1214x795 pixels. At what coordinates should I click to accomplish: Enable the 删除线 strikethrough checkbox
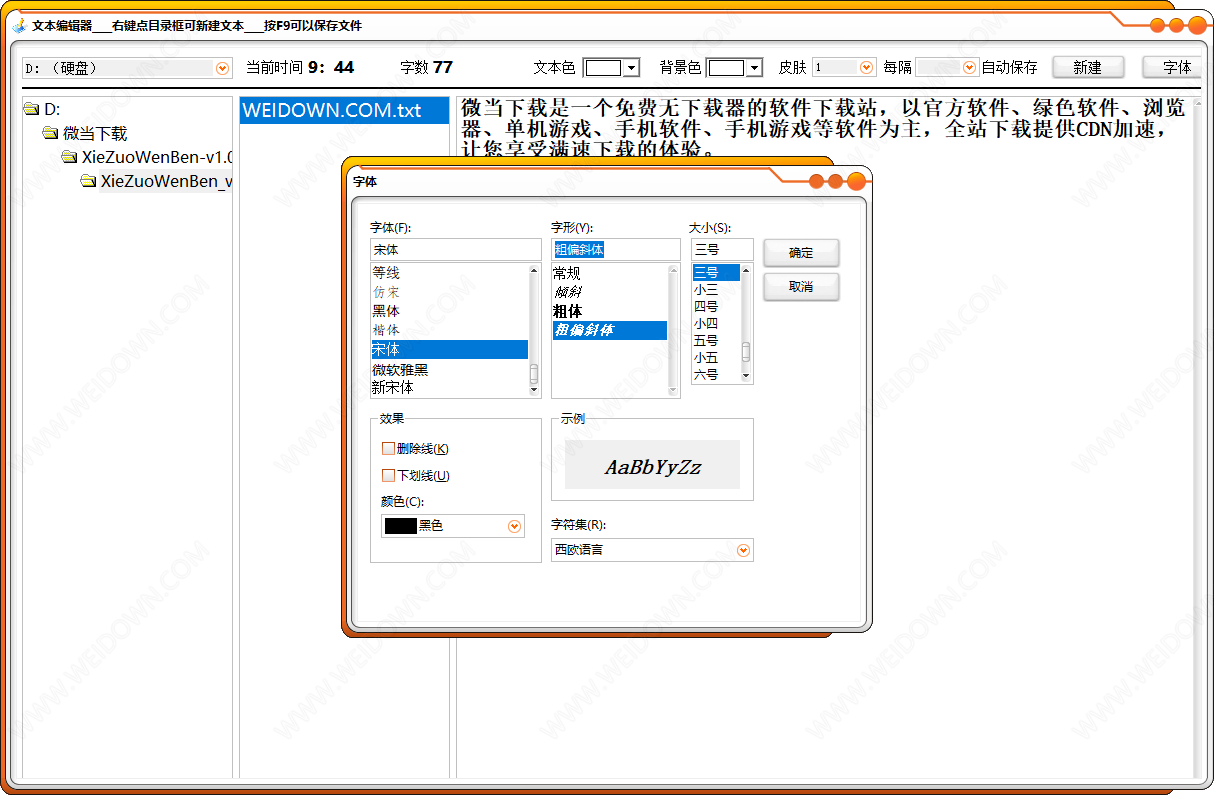[x=388, y=449]
